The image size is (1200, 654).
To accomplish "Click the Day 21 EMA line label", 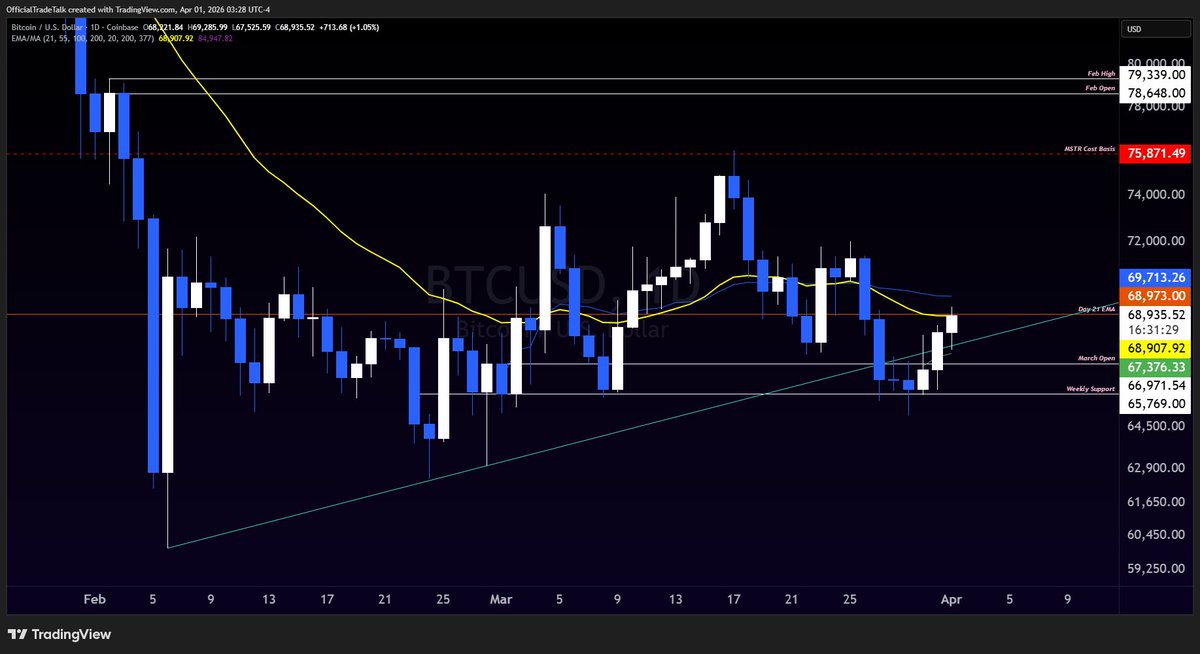I will 1097,310.
